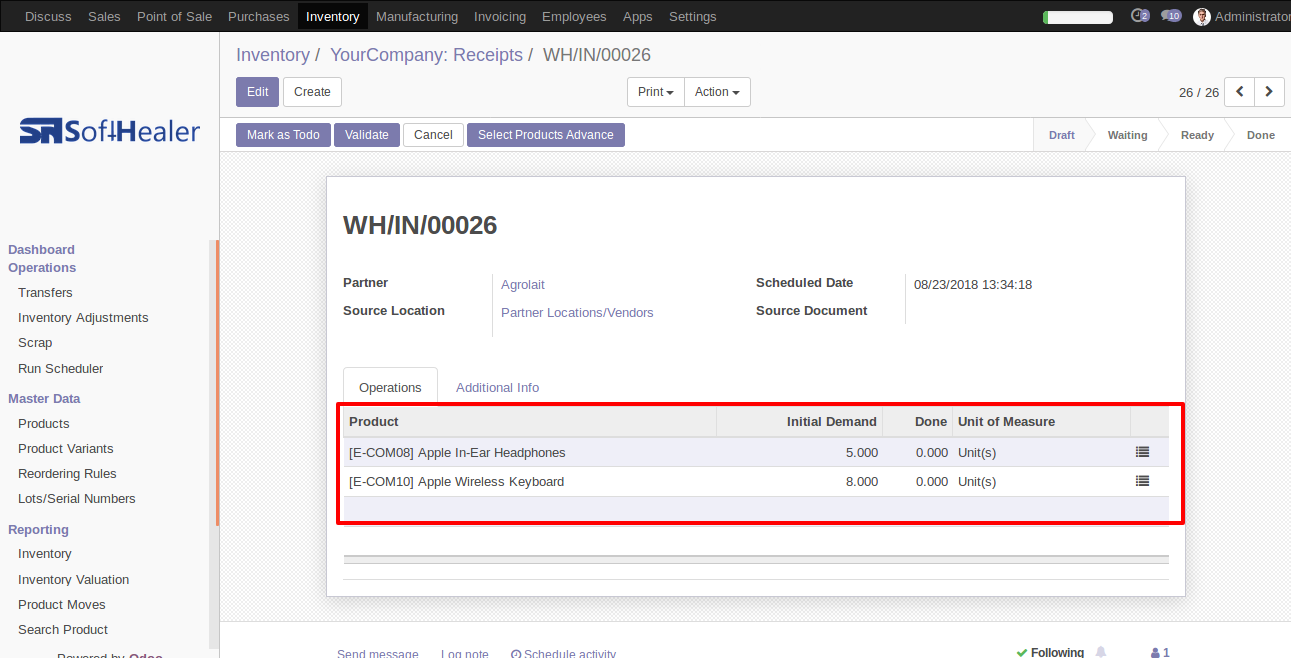1291x658 pixels.
Task: Click the followers count person icon
Action: coord(1160,652)
